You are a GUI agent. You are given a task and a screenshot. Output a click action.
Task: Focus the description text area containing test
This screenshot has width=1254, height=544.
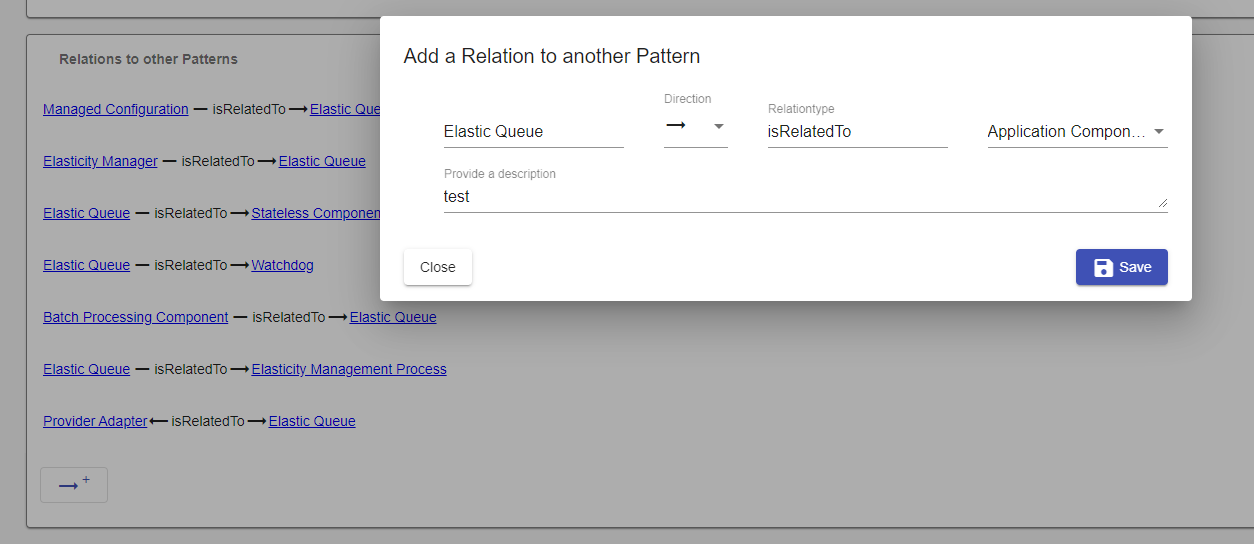[x=805, y=197]
